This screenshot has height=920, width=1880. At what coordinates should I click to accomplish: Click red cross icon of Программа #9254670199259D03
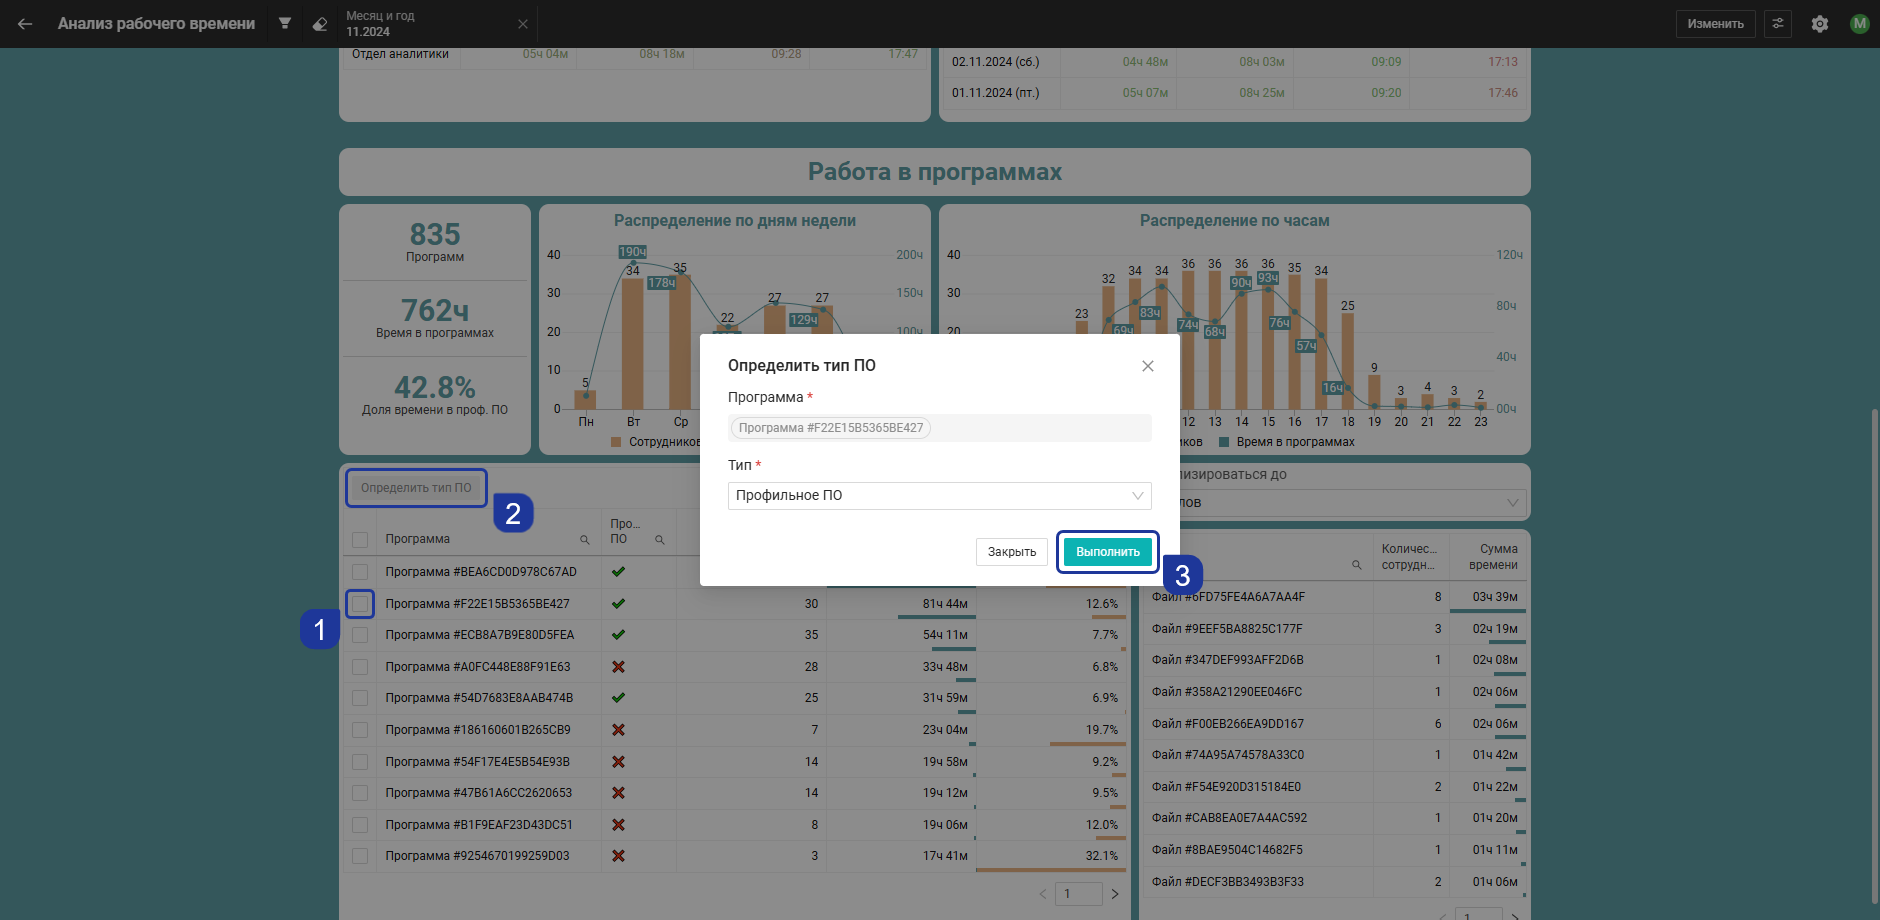pos(618,856)
